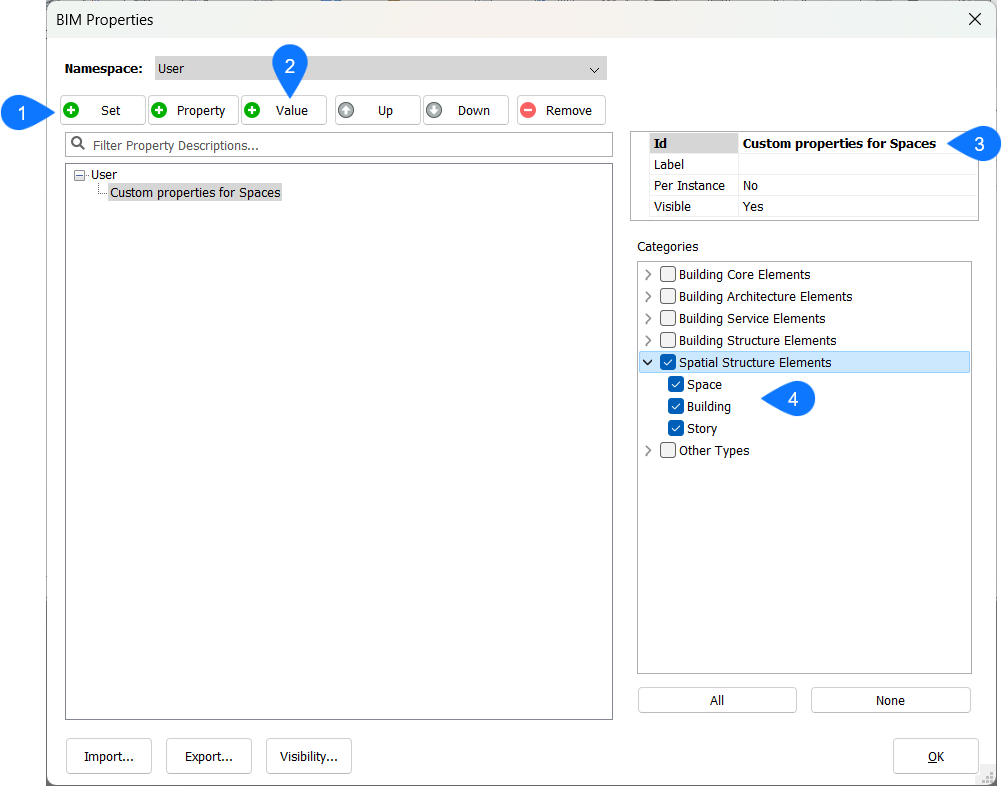Click the search magnifier icon

[78, 144]
